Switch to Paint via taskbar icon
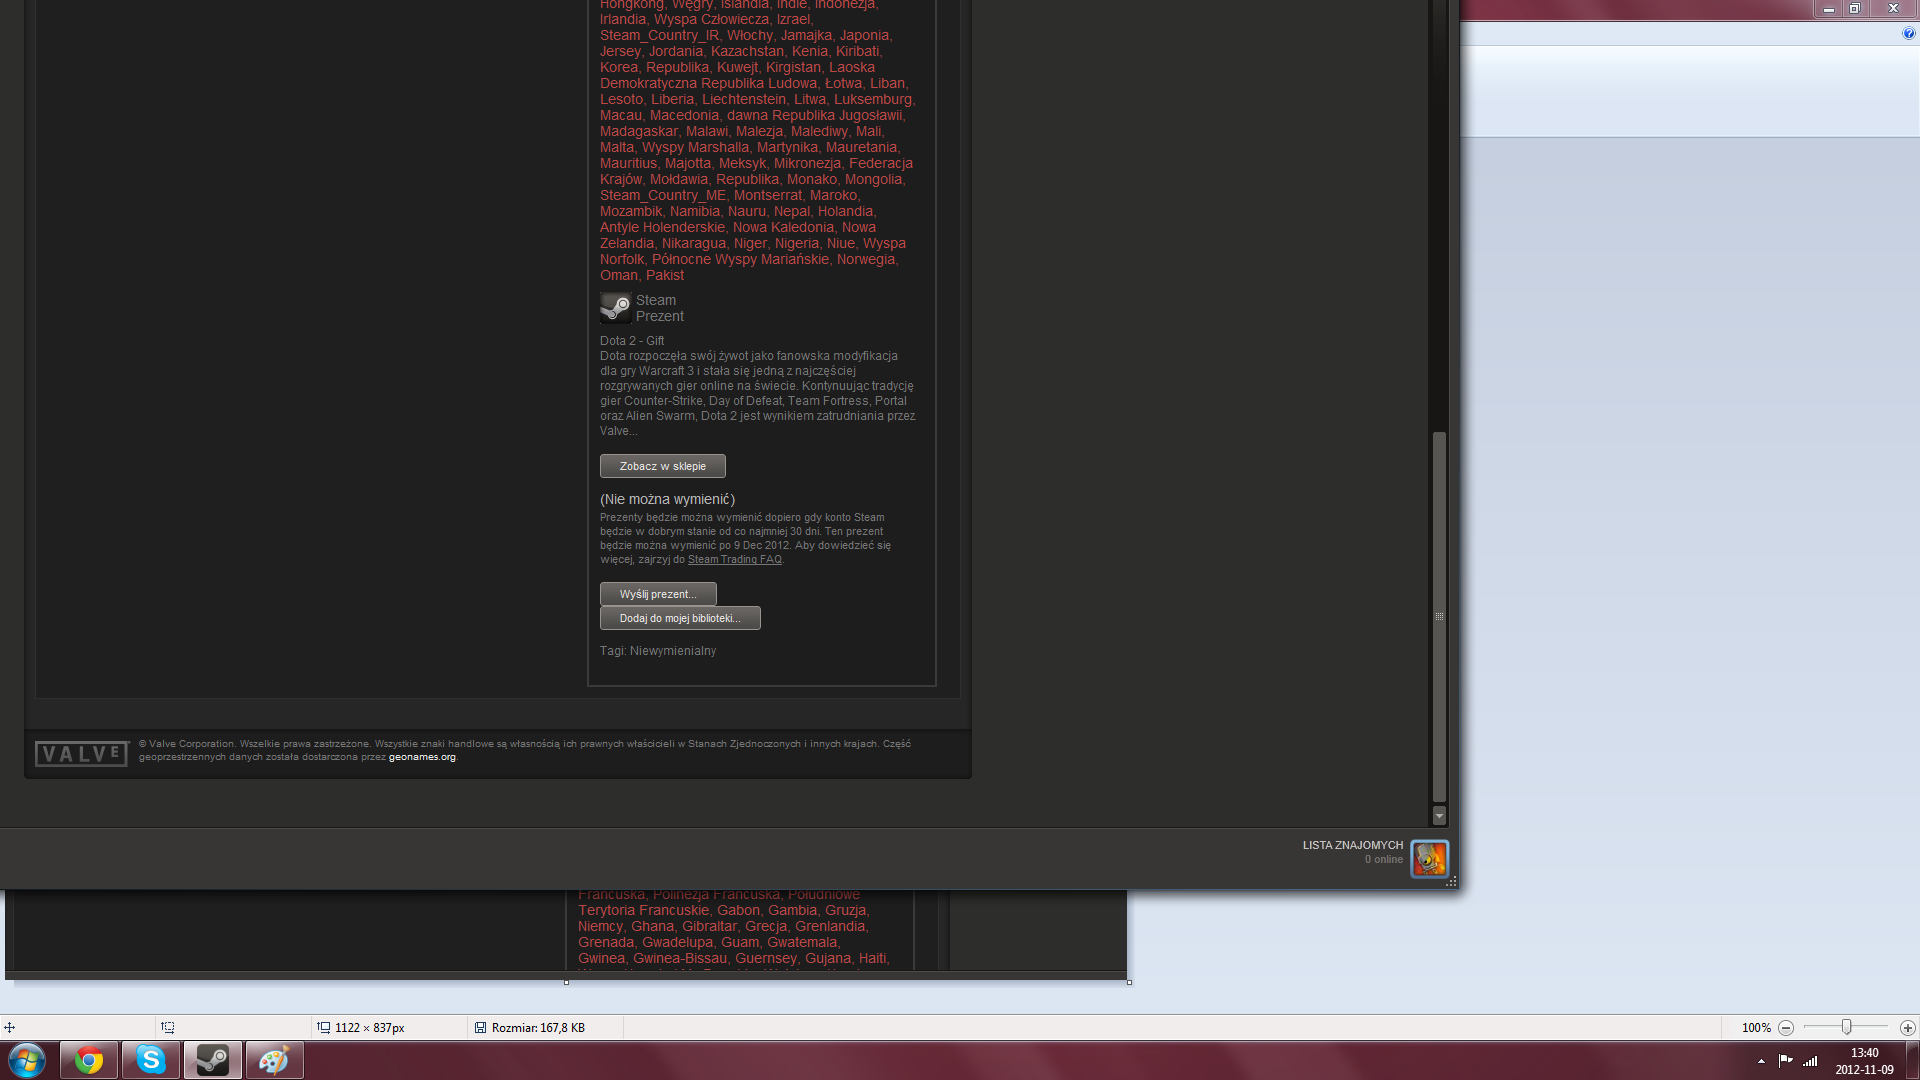The width and height of the screenshot is (1920, 1080). point(275,1060)
